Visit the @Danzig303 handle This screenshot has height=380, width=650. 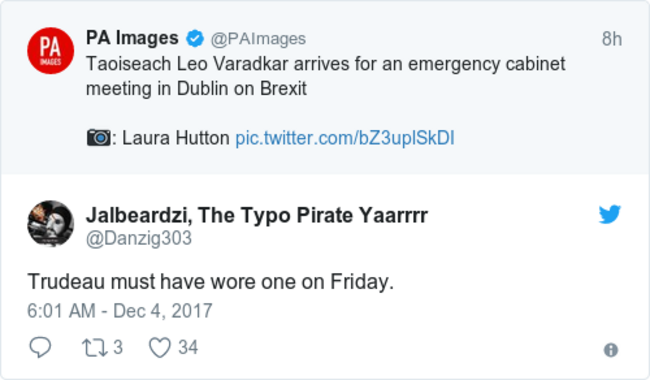pos(139,239)
